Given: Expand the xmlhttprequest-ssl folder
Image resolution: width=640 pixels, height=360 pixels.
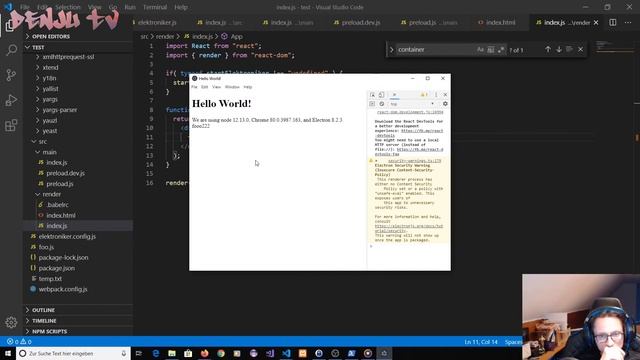Looking at the screenshot, I should coord(68,57).
